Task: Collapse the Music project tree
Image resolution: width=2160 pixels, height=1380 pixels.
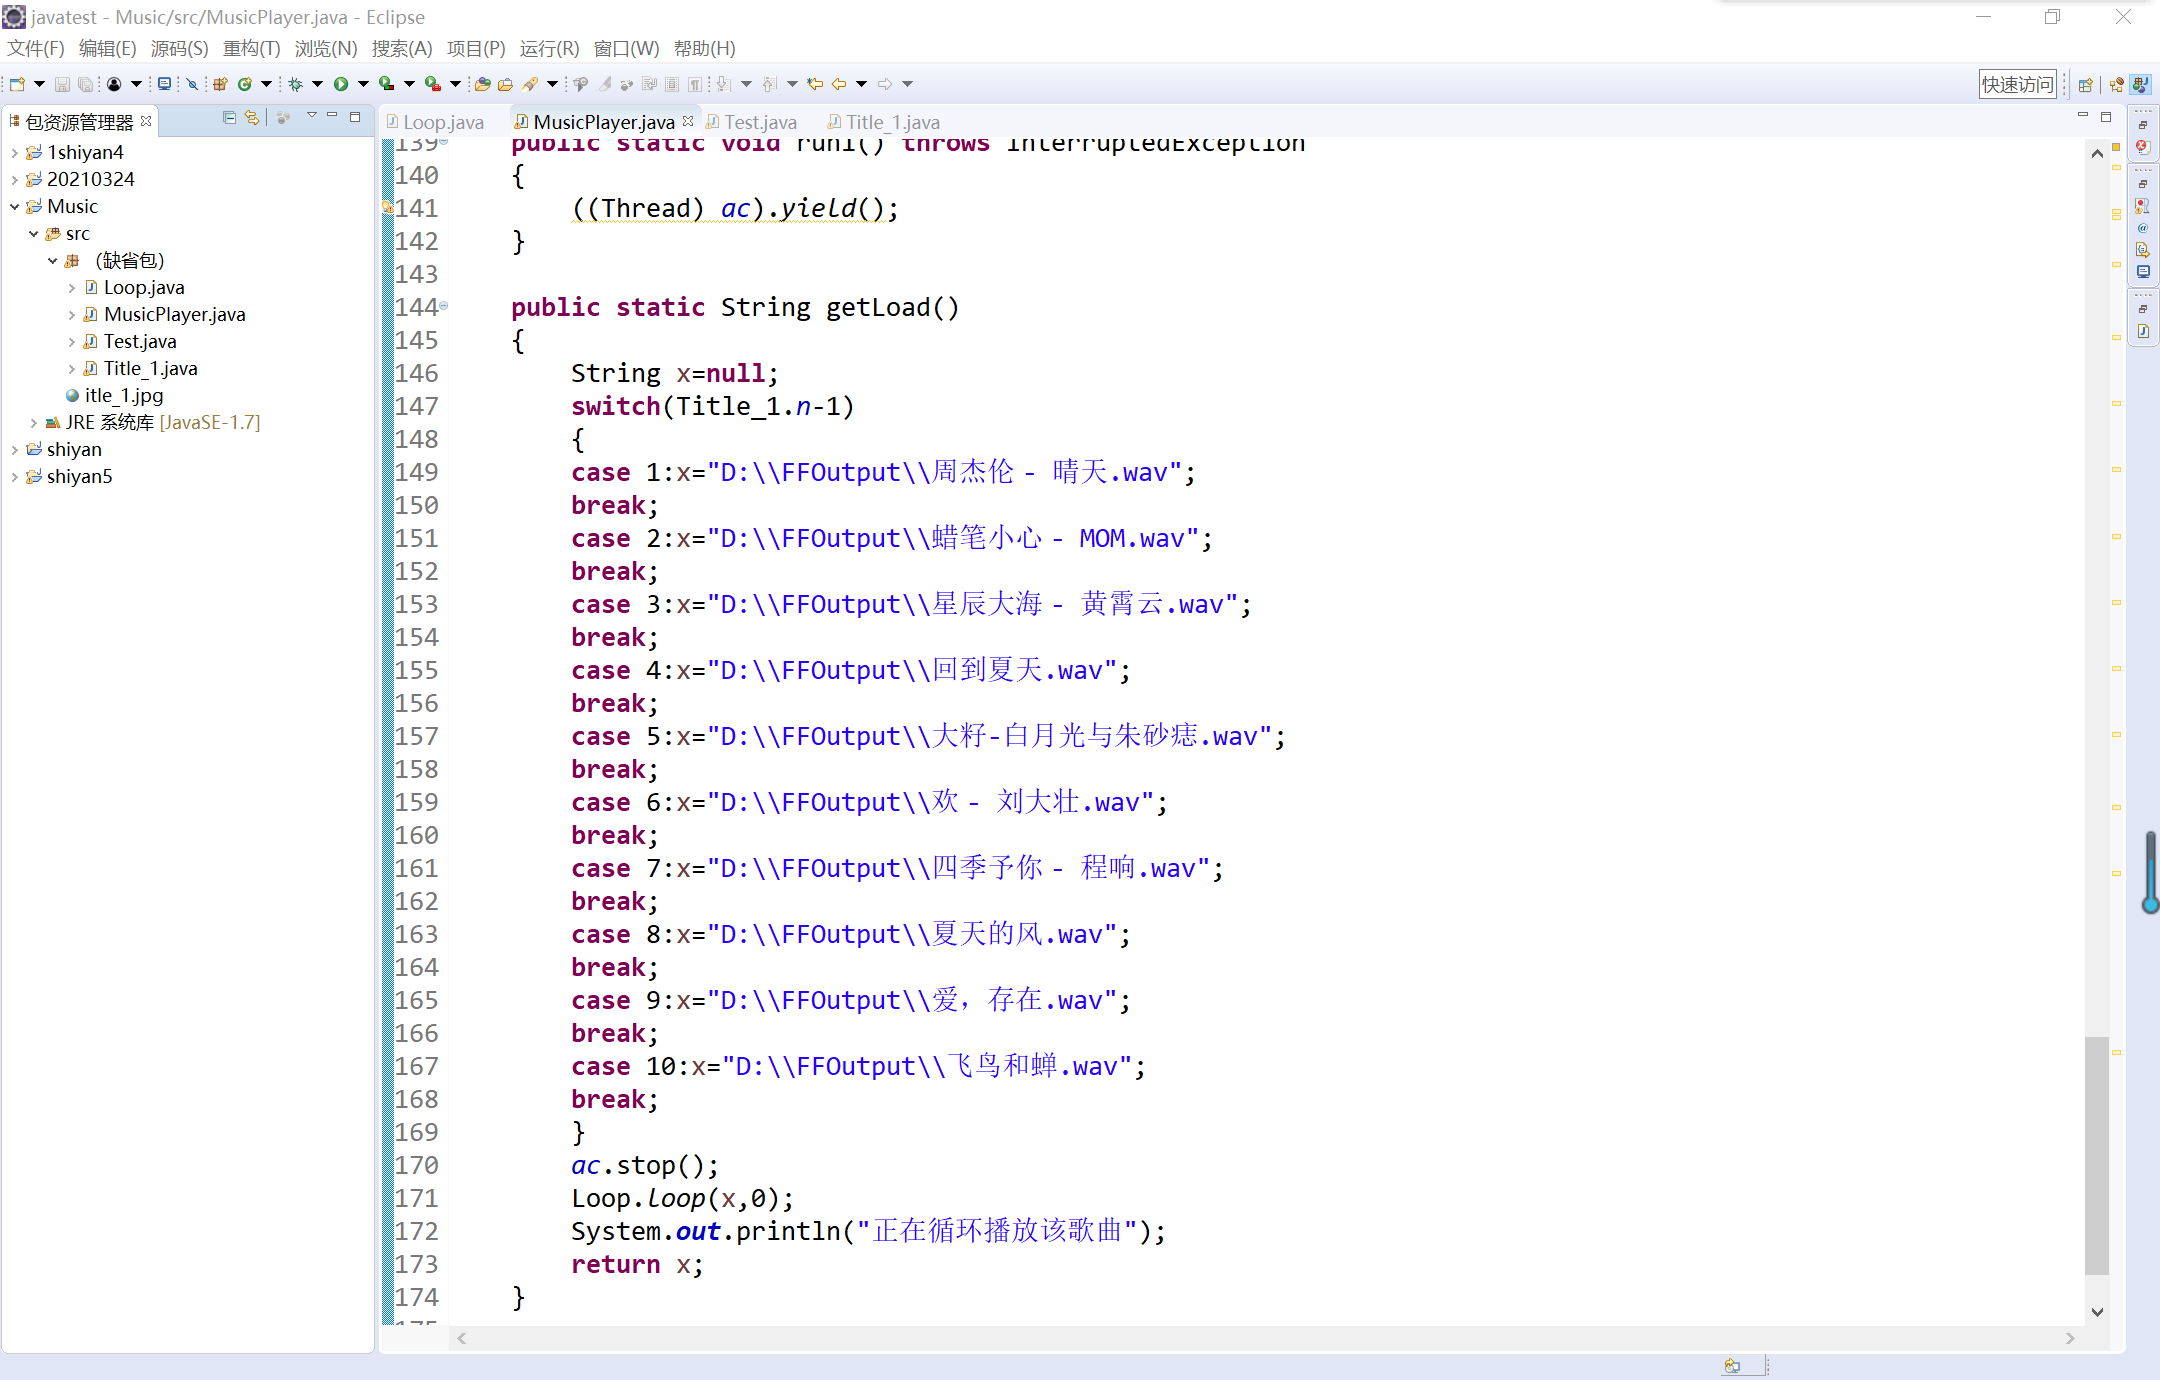Action: click(x=14, y=206)
